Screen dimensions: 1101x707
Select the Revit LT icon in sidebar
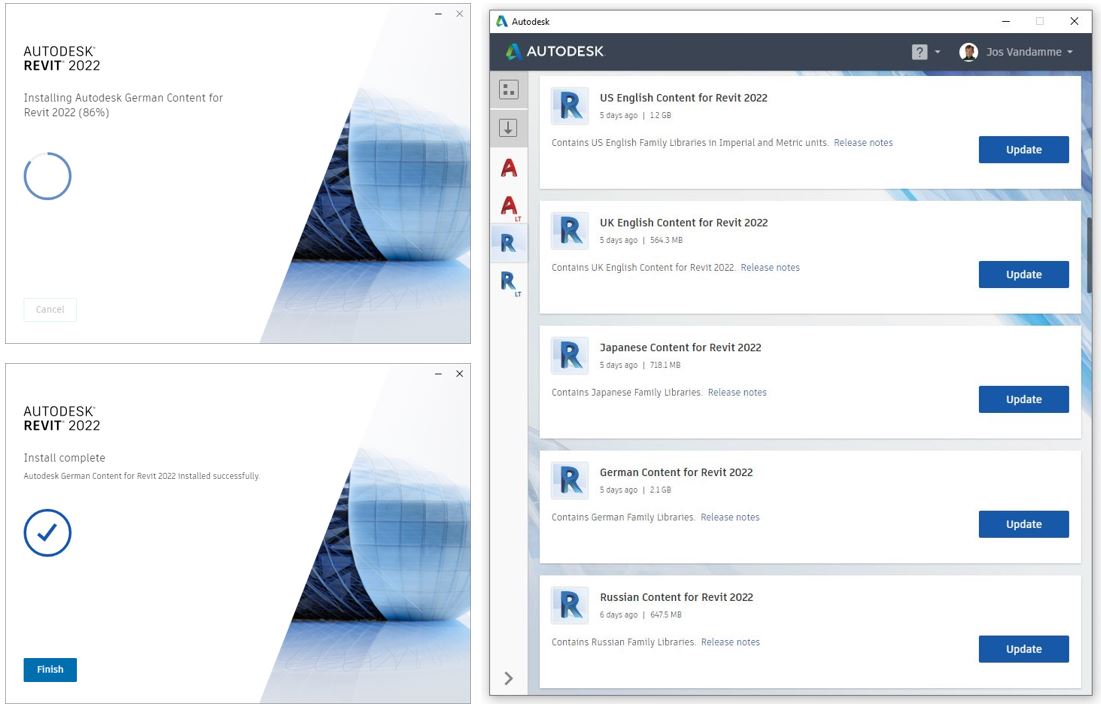point(510,283)
